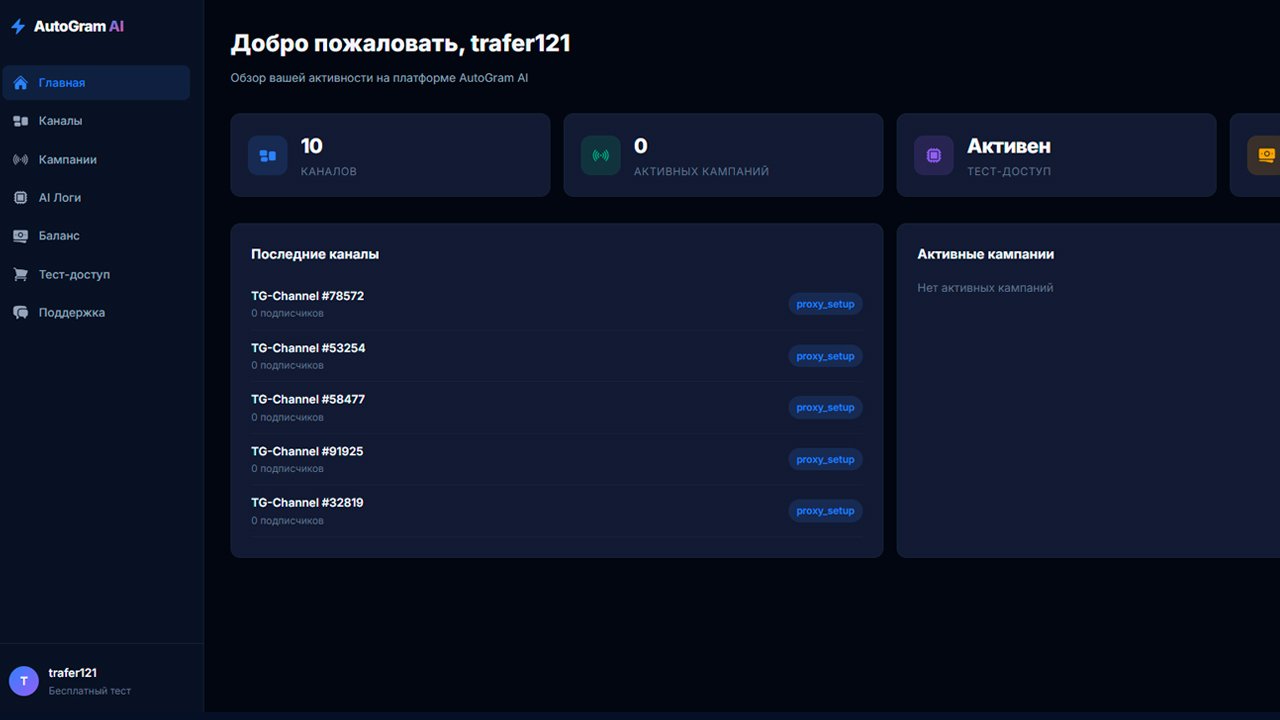Click the AutoGram AI lightning logo
1280x720 pixels.
pyautogui.click(x=18, y=27)
